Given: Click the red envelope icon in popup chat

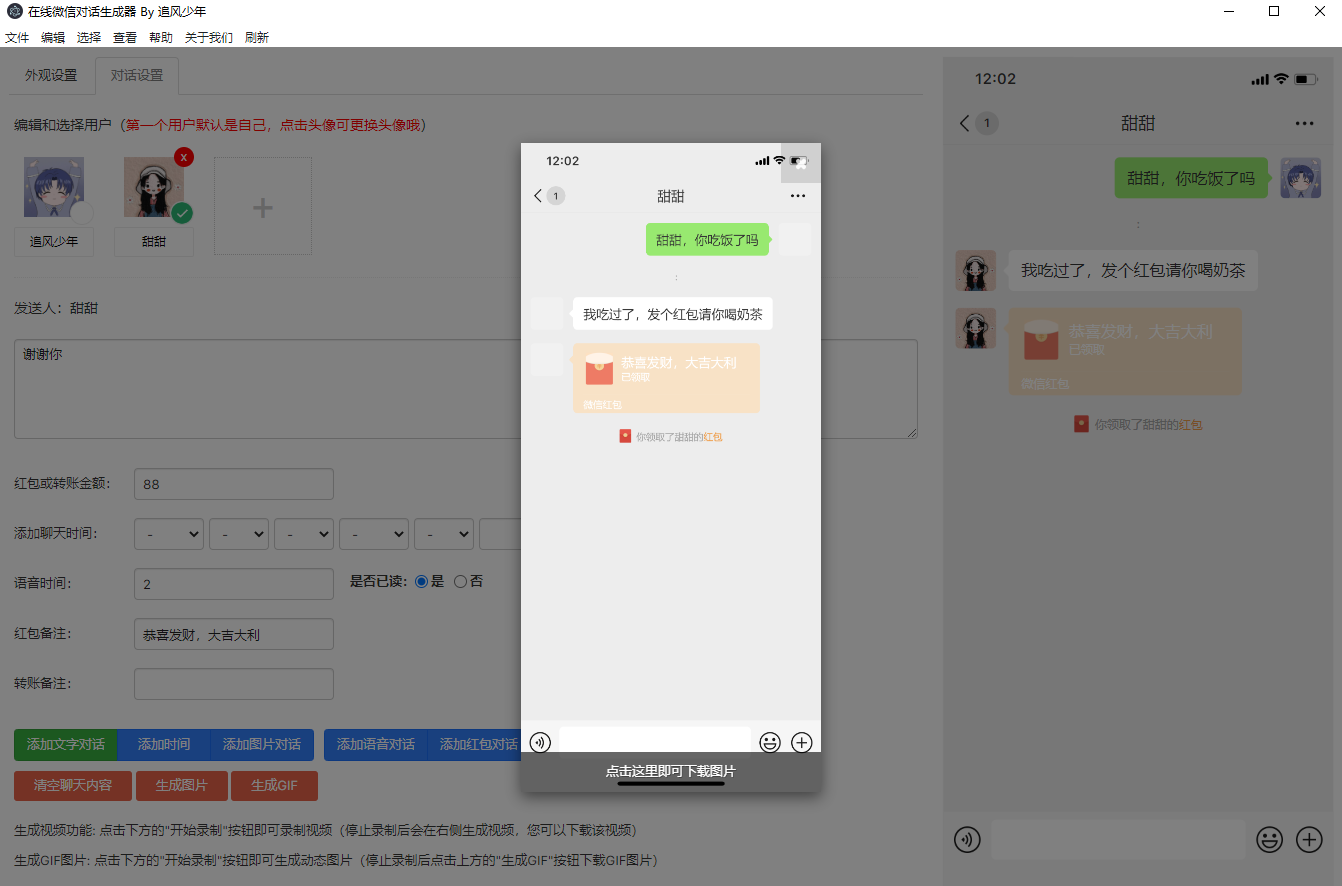Looking at the screenshot, I should point(599,369).
